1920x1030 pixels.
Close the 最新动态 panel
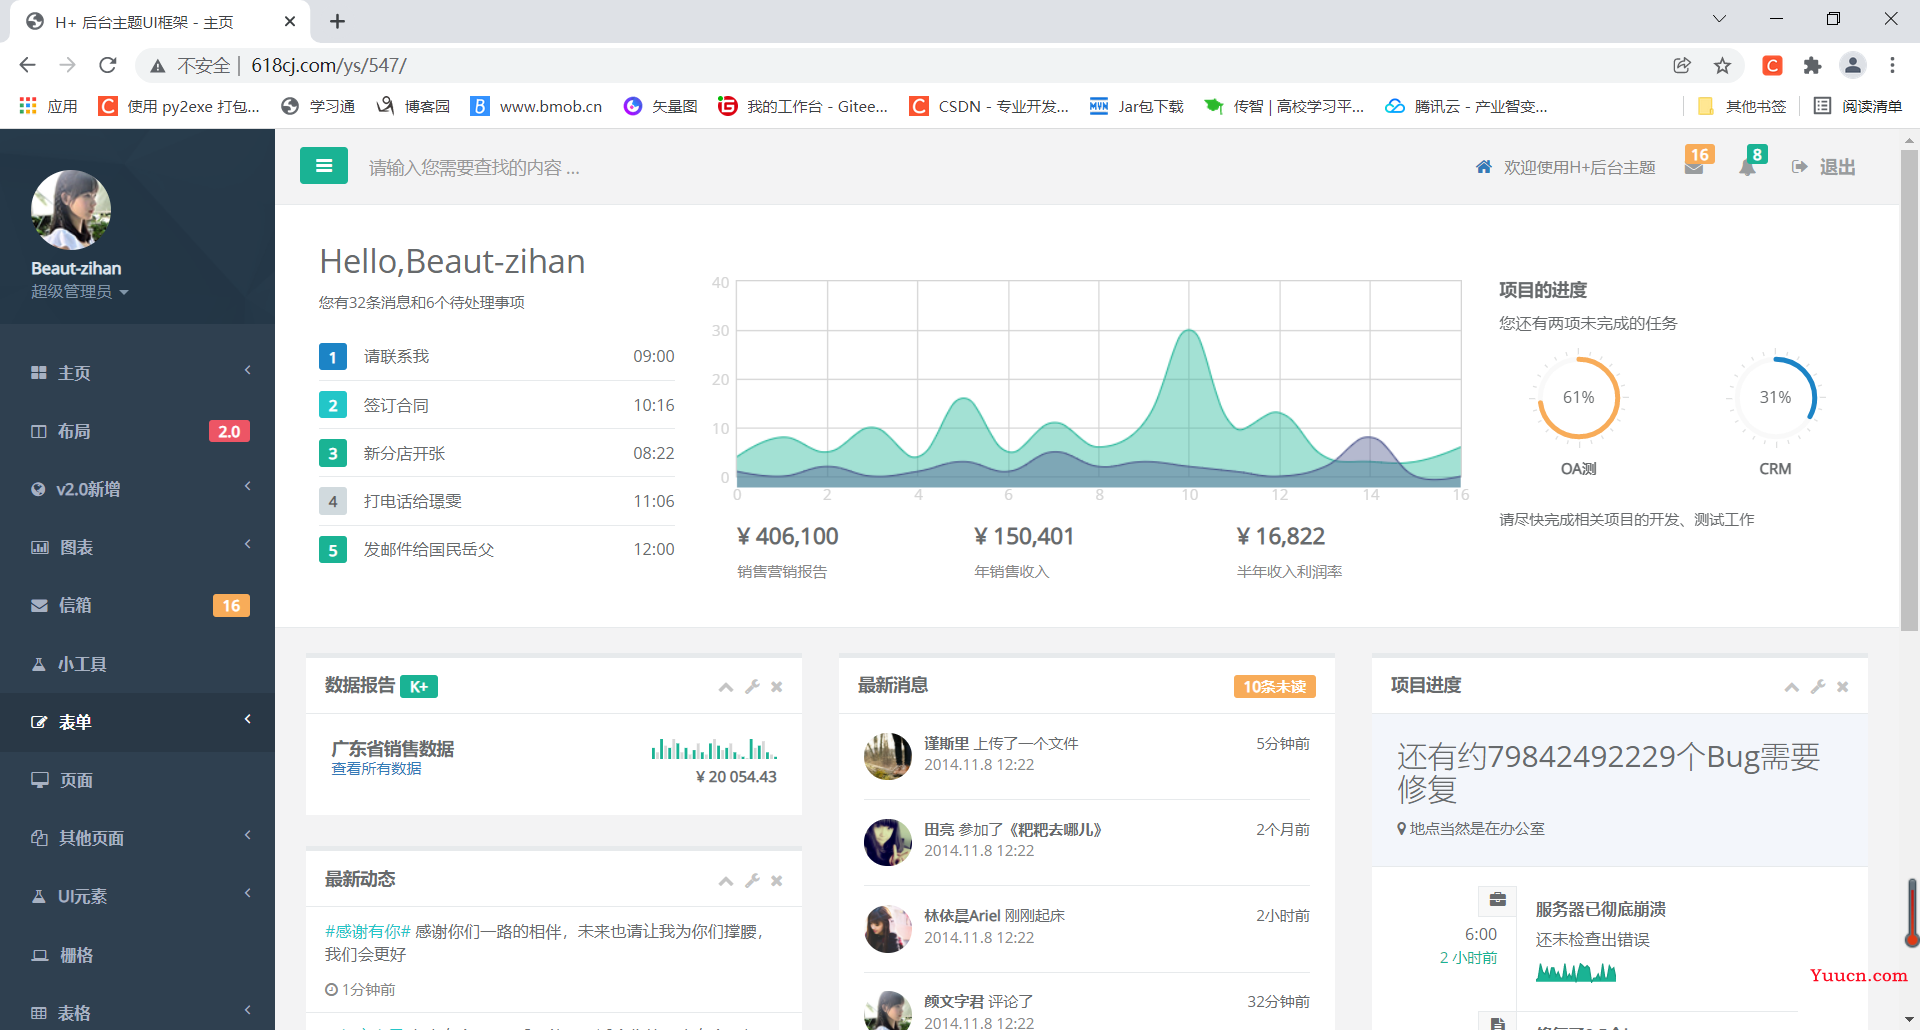[x=777, y=881]
